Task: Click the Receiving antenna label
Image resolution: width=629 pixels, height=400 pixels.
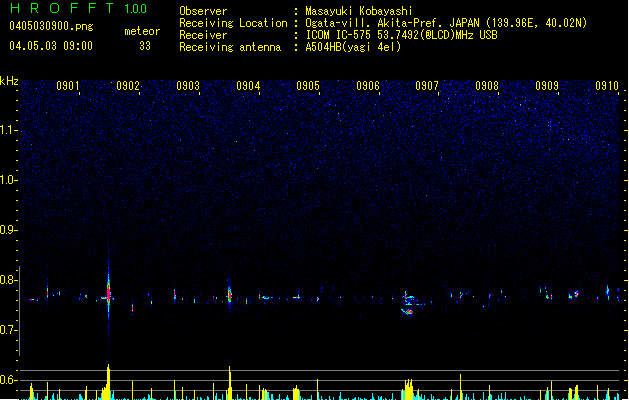Action: point(230,47)
